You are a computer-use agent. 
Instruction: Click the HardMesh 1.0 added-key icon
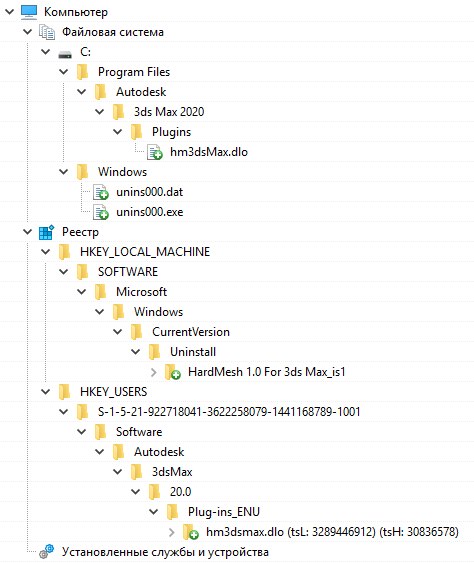point(173,372)
